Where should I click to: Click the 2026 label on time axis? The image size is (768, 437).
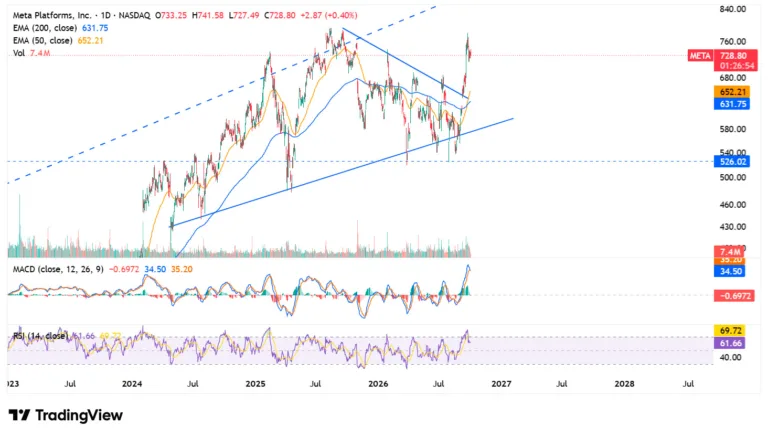pyautogui.click(x=378, y=384)
